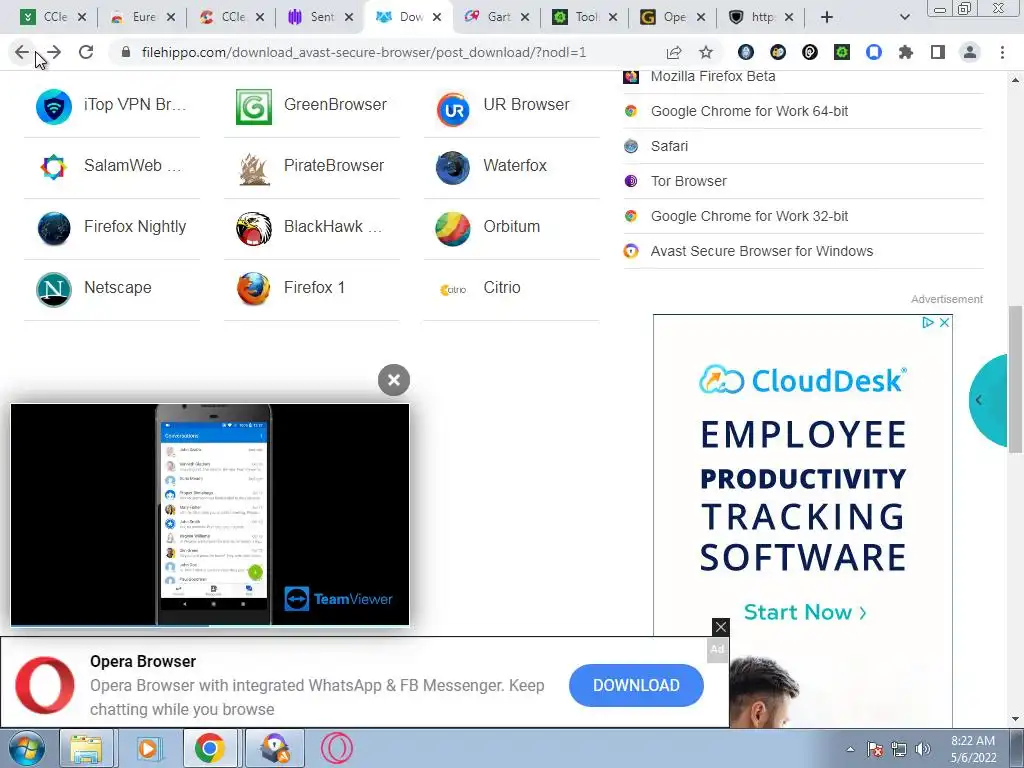1024x768 pixels.
Task: Close the CloudDesk advertisement
Action: [x=944, y=322]
